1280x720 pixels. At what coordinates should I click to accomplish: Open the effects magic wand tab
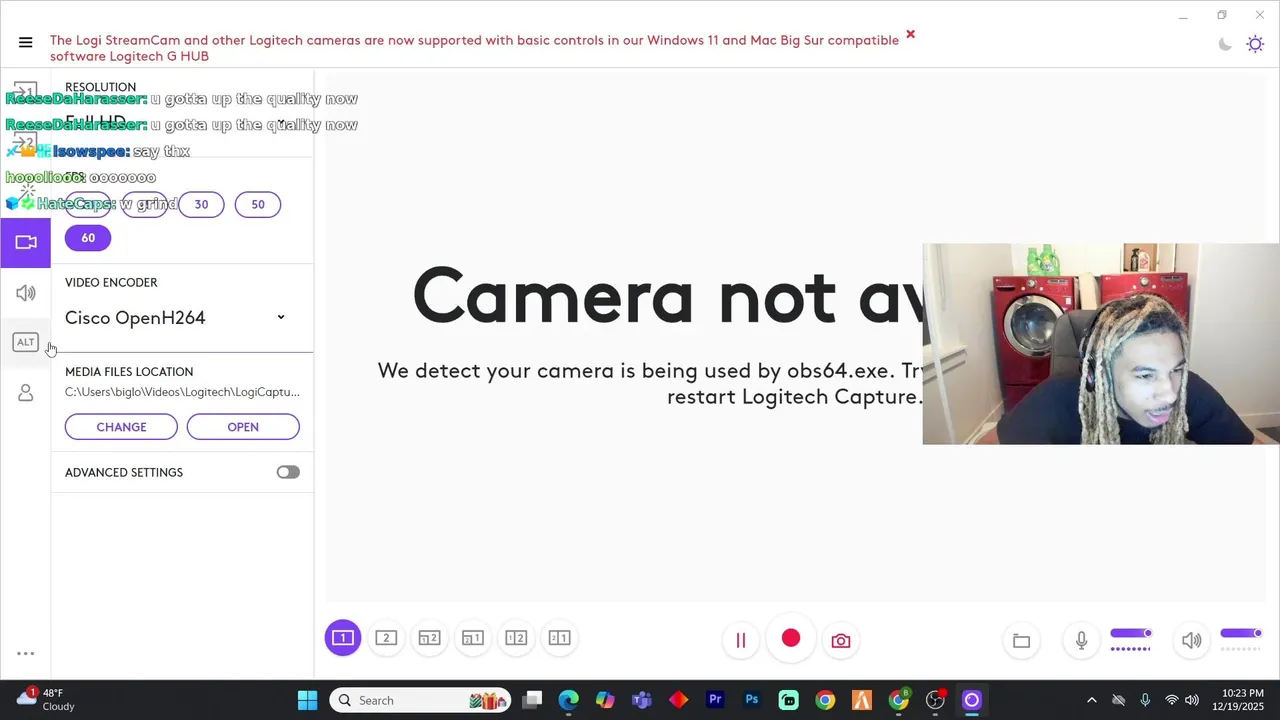[25, 192]
